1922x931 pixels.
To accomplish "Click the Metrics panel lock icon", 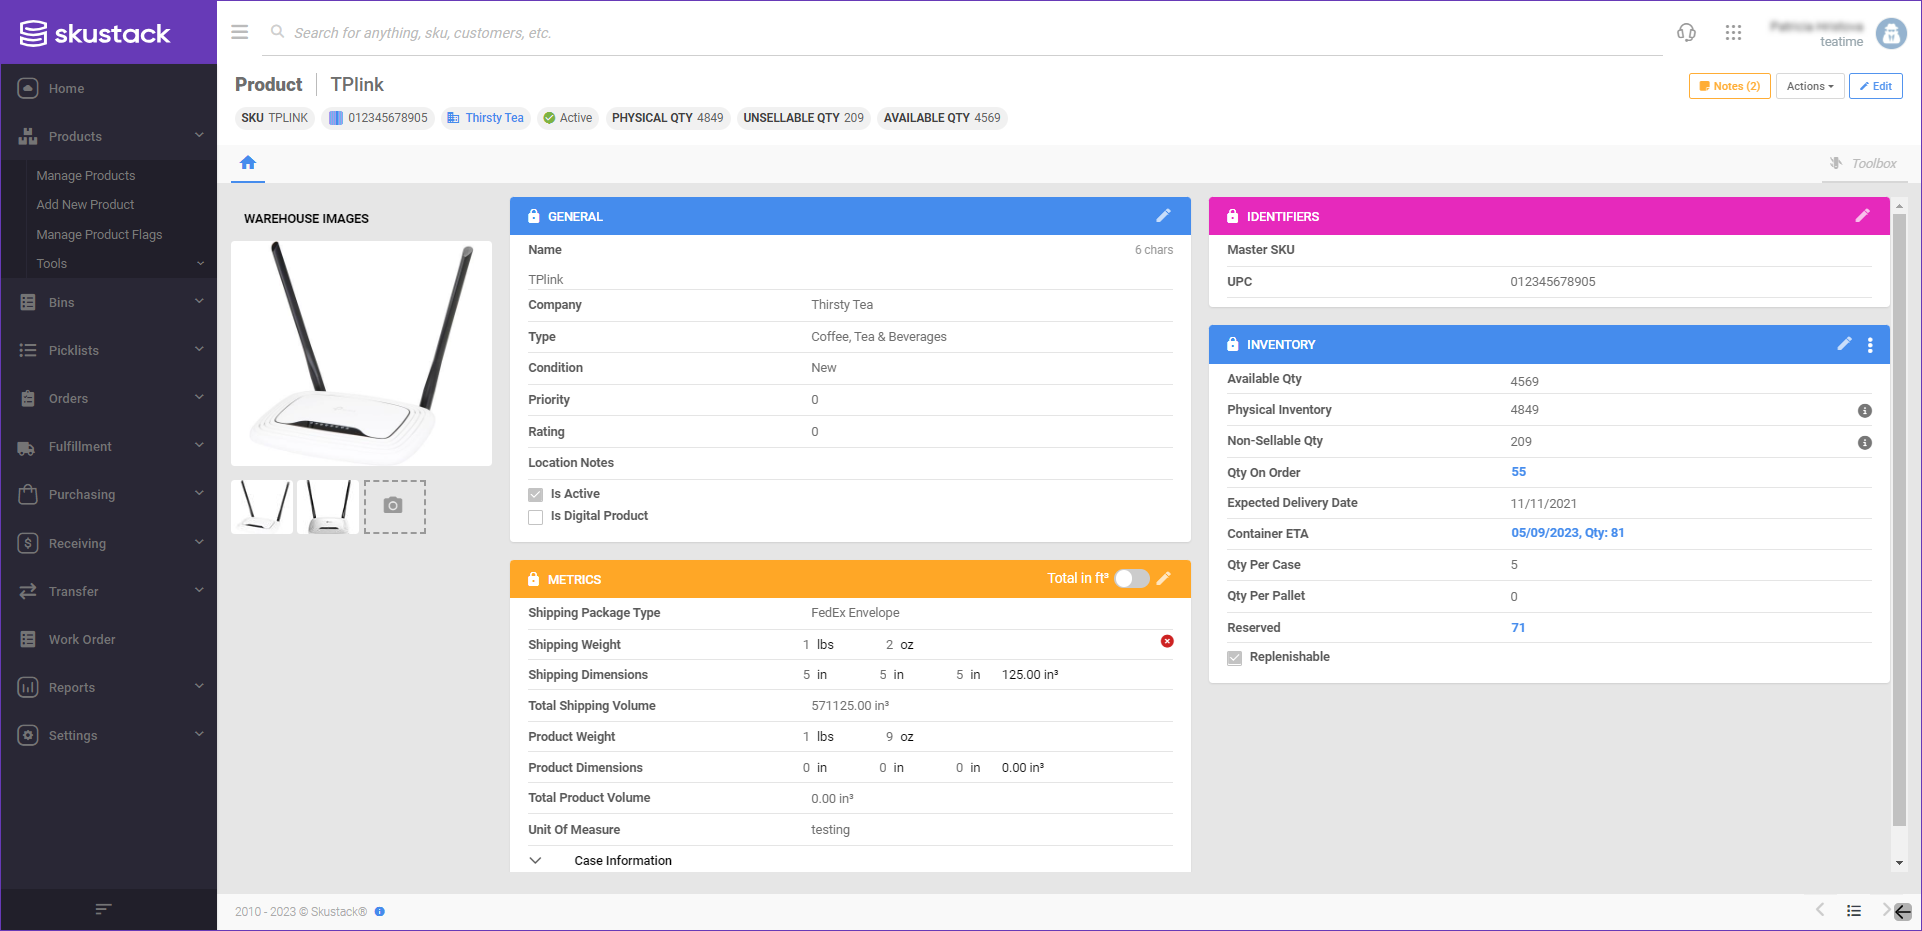I will [x=534, y=579].
